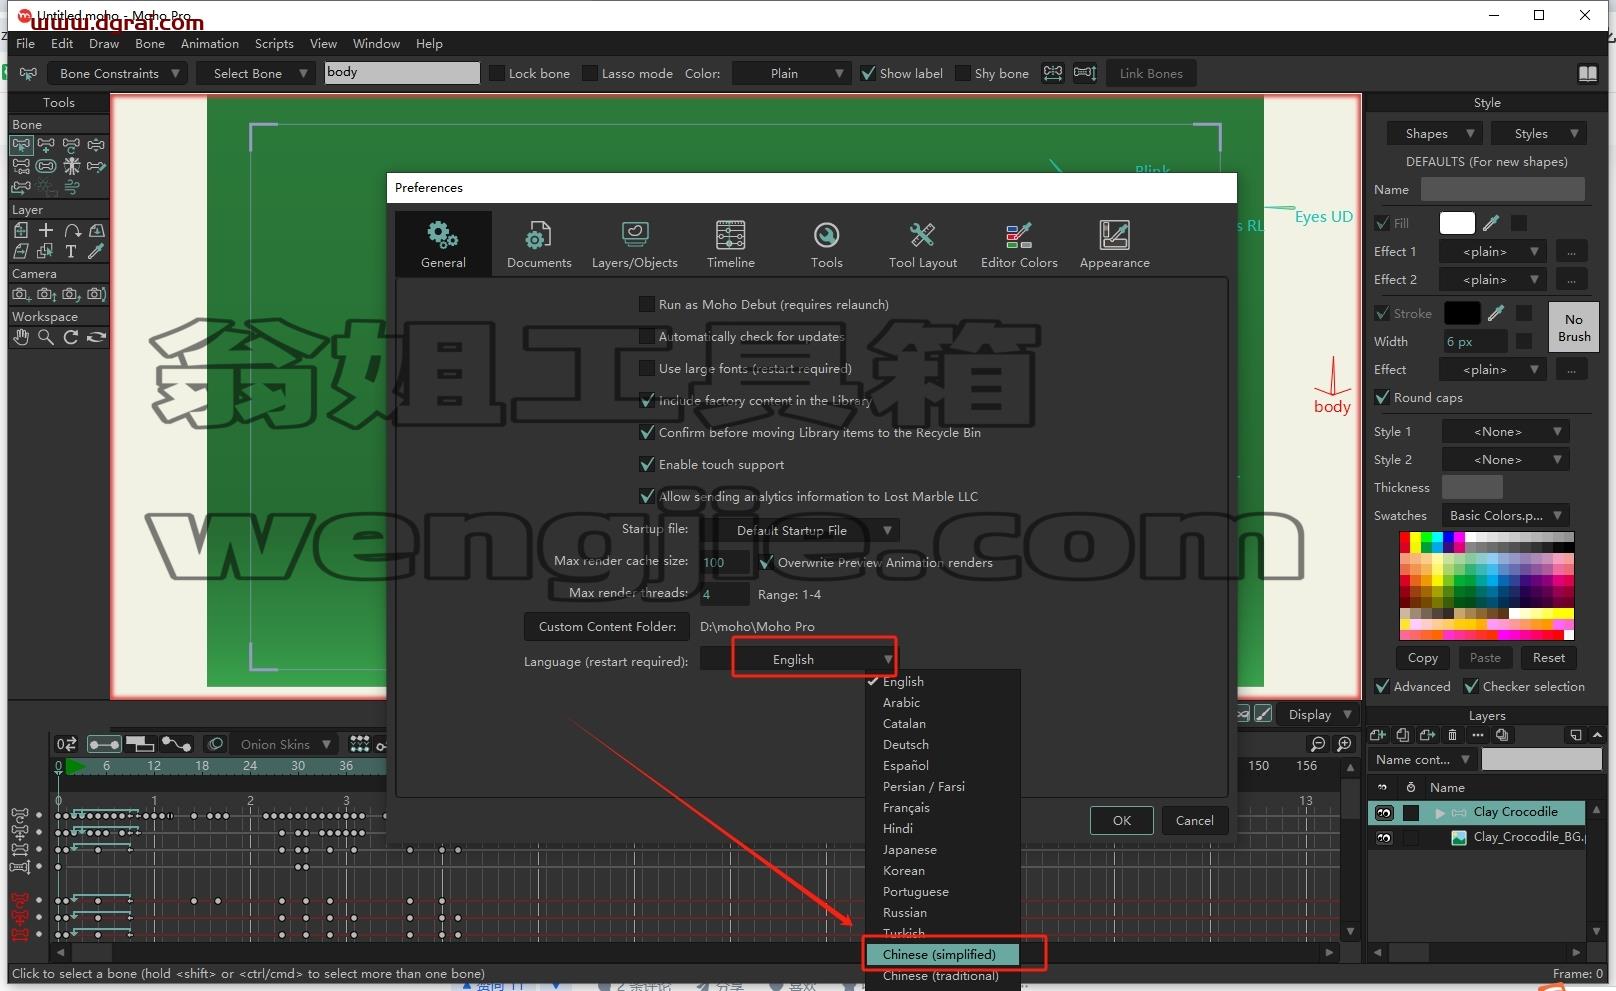
Task: Open the Appearance preferences tab
Action: point(1114,244)
